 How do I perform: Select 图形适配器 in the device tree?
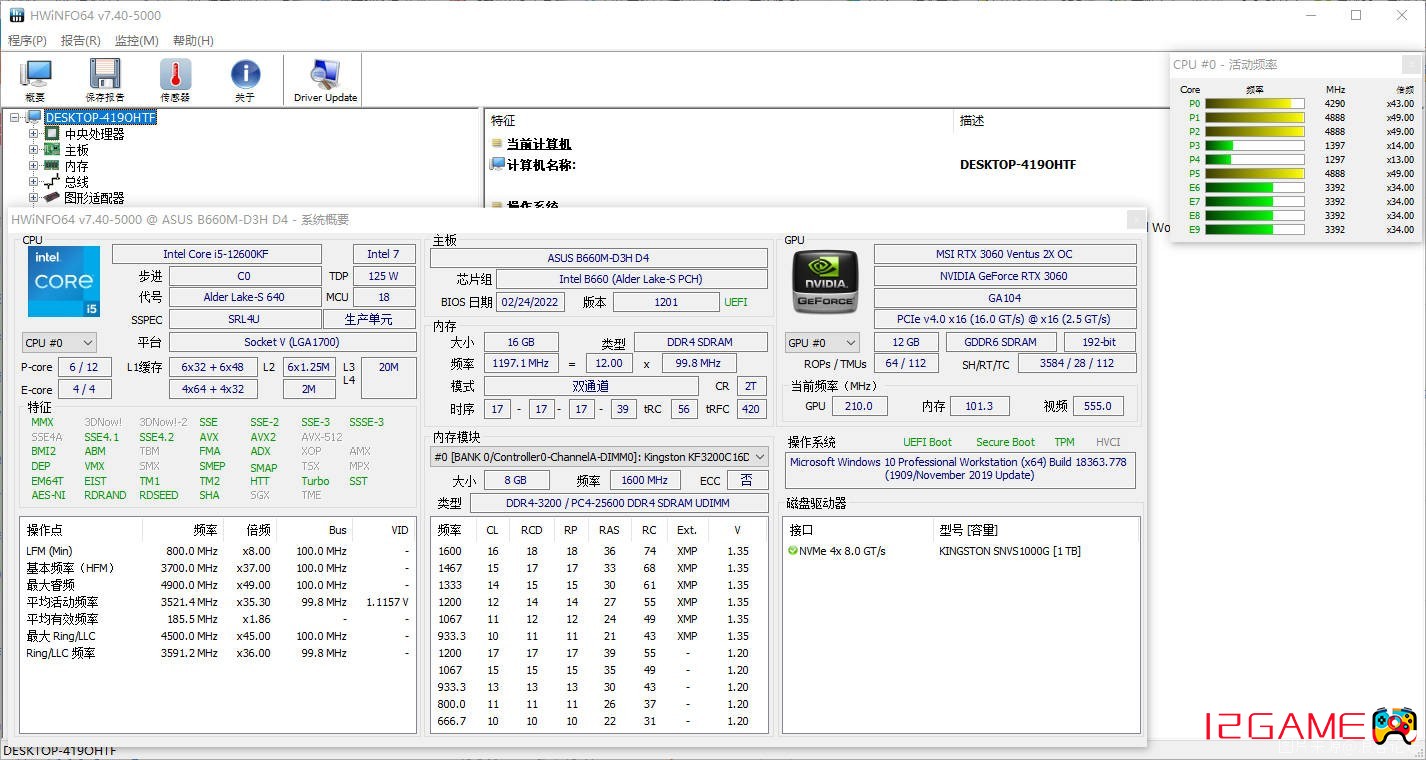[x=95, y=198]
